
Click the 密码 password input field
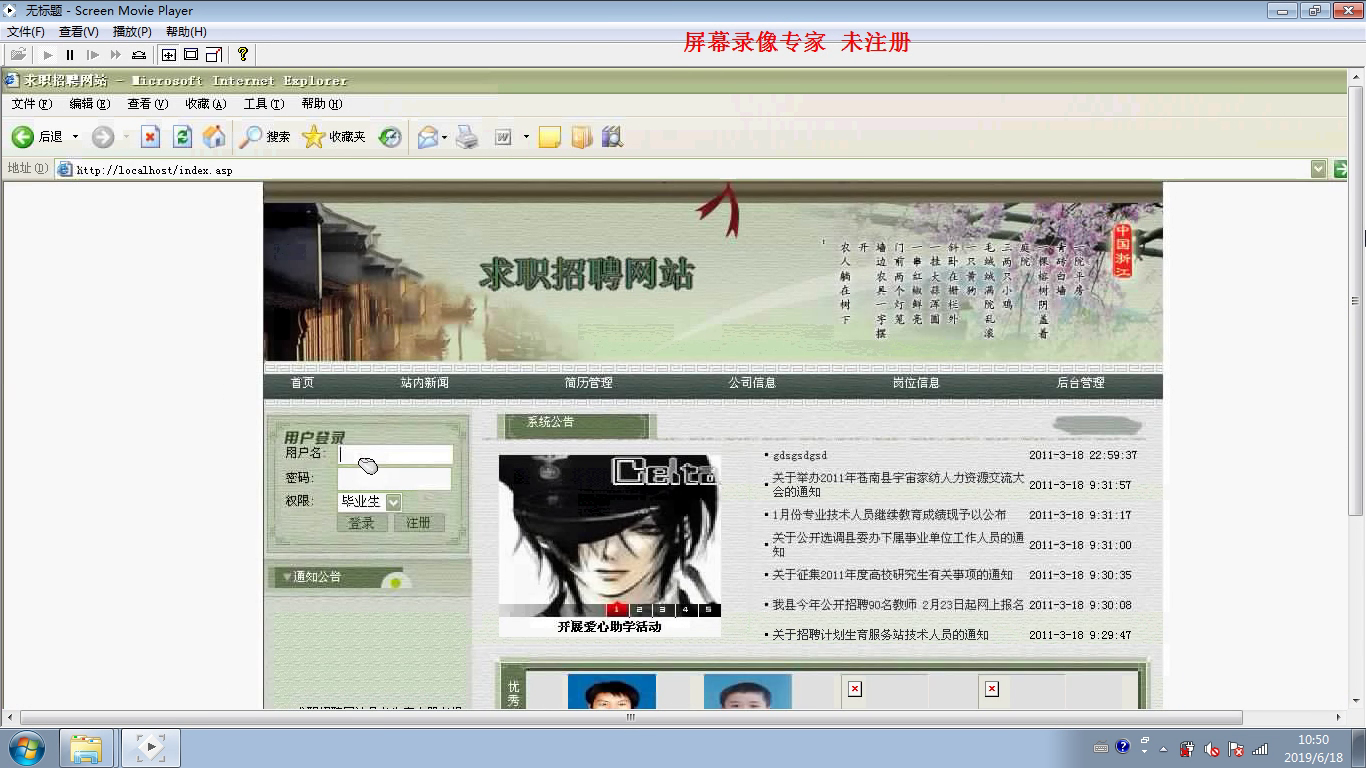pos(394,478)
